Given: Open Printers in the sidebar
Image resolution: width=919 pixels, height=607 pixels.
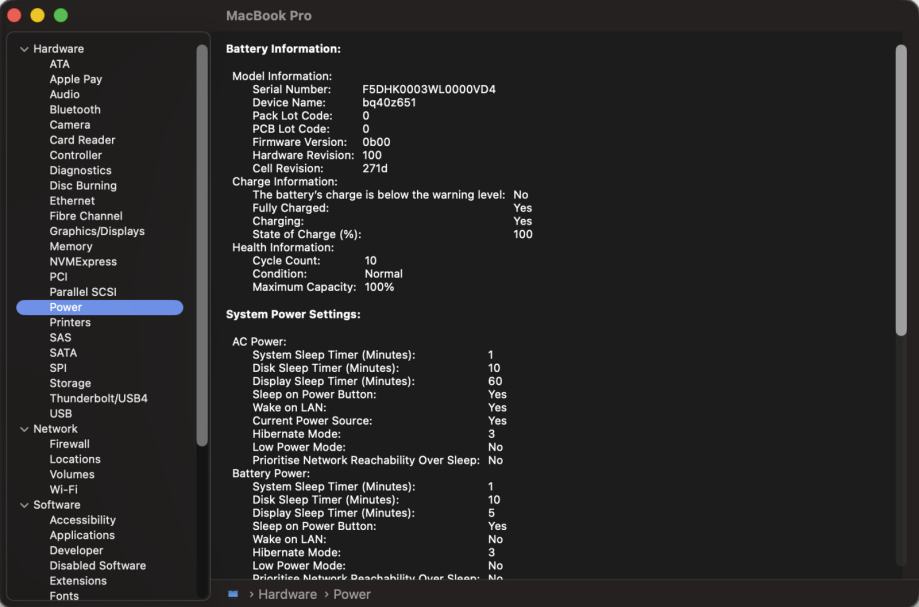Looking at the screenshot, I should coord(70,323).
